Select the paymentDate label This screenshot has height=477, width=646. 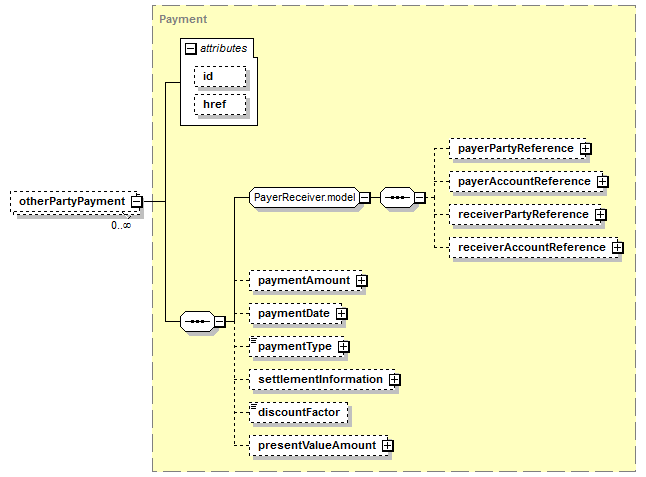pyautogui.click(x=294, y=313)
